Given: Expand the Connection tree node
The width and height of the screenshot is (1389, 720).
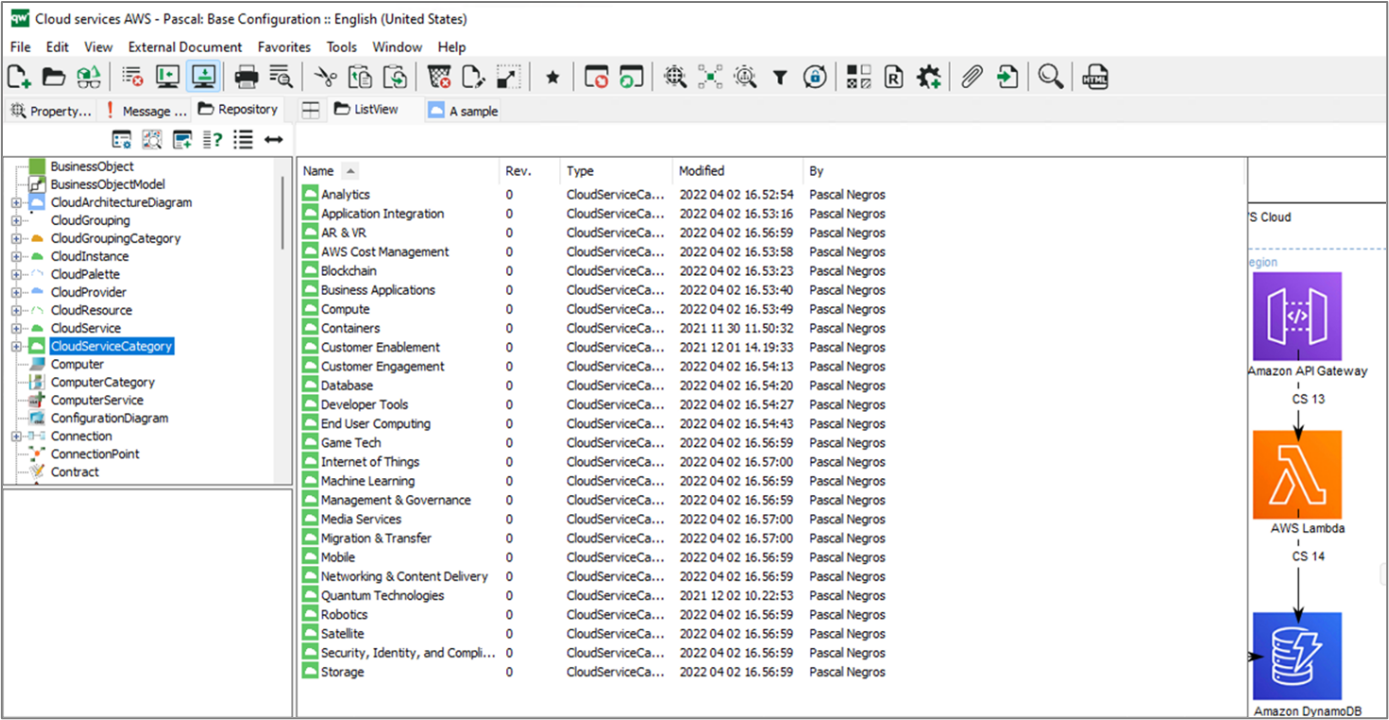Looking at the screenshot, I should tap(16, 437).
